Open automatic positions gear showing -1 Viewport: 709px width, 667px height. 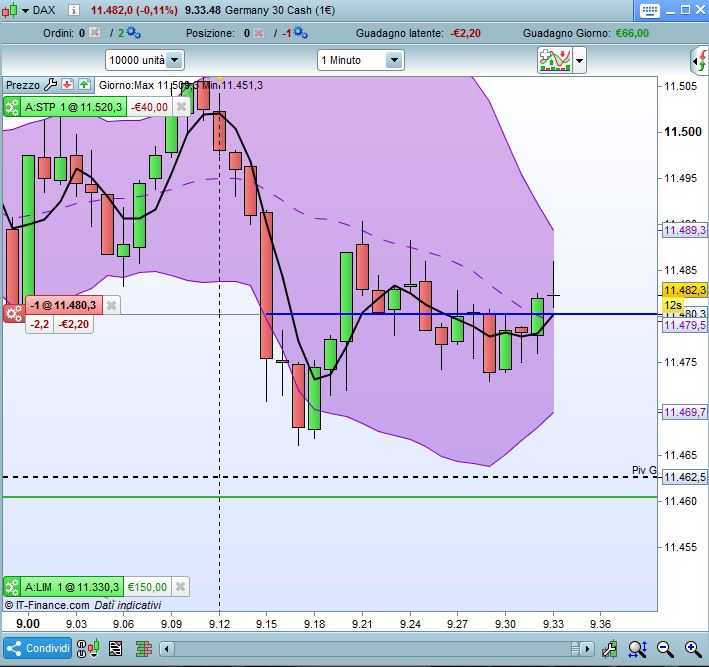click(x=300, y=33)
